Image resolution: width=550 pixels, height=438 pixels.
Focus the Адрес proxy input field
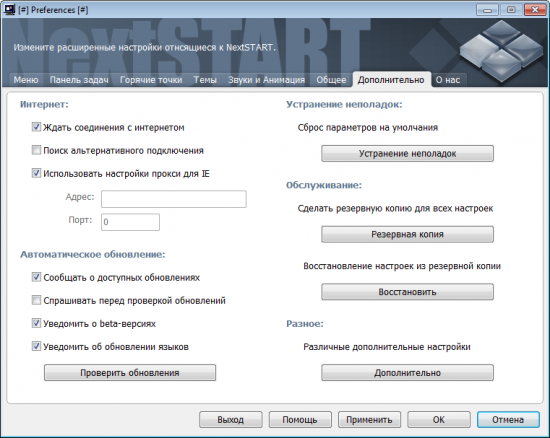tap(174, 199)
